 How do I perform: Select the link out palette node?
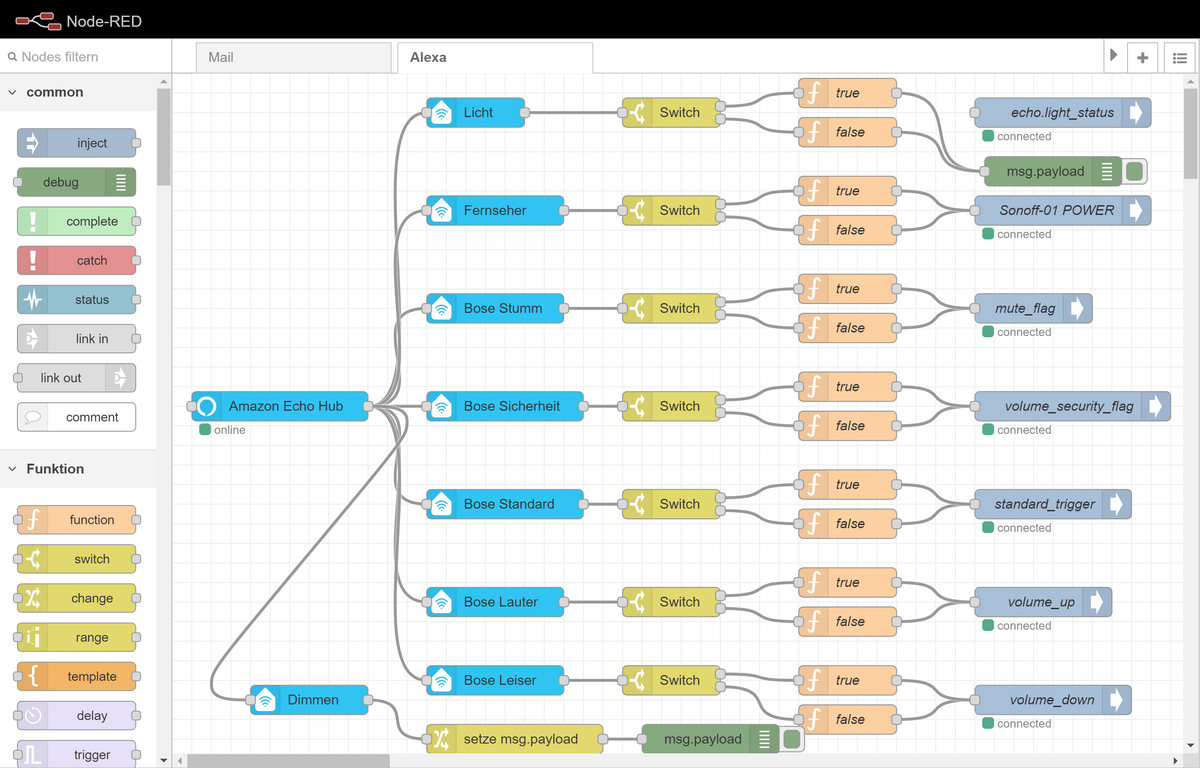click(x=77, y=378)
